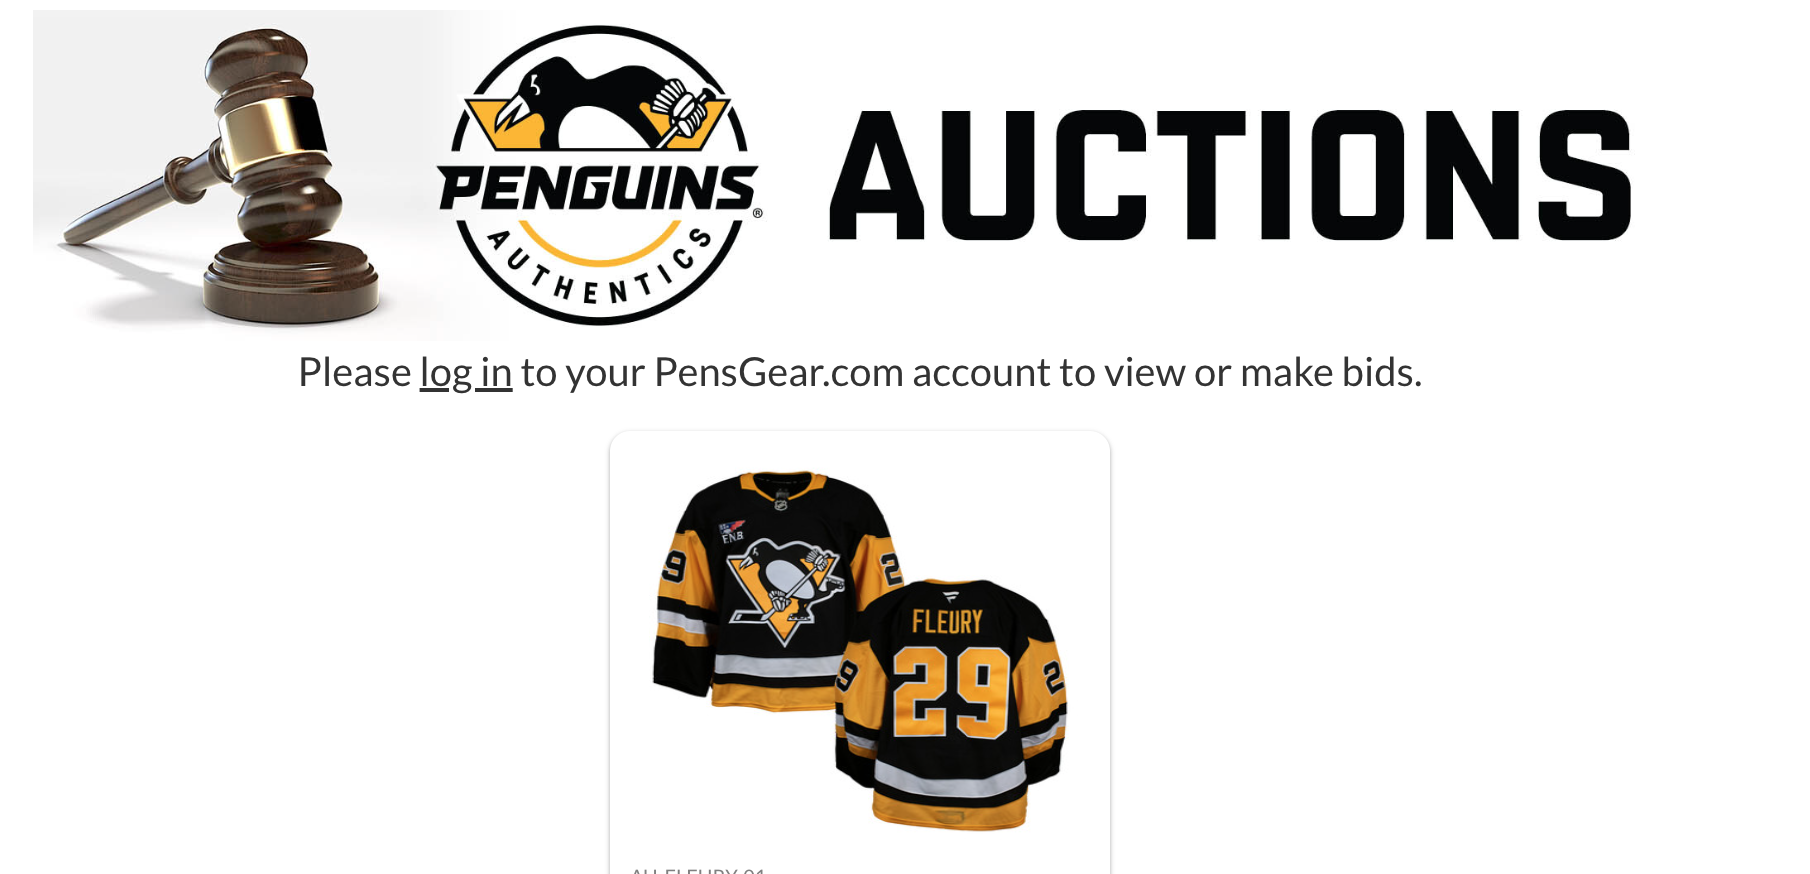Viewport: 1810px width, 874px height.
Task: Click the gold band on gavel head
Action: (272, 132)
